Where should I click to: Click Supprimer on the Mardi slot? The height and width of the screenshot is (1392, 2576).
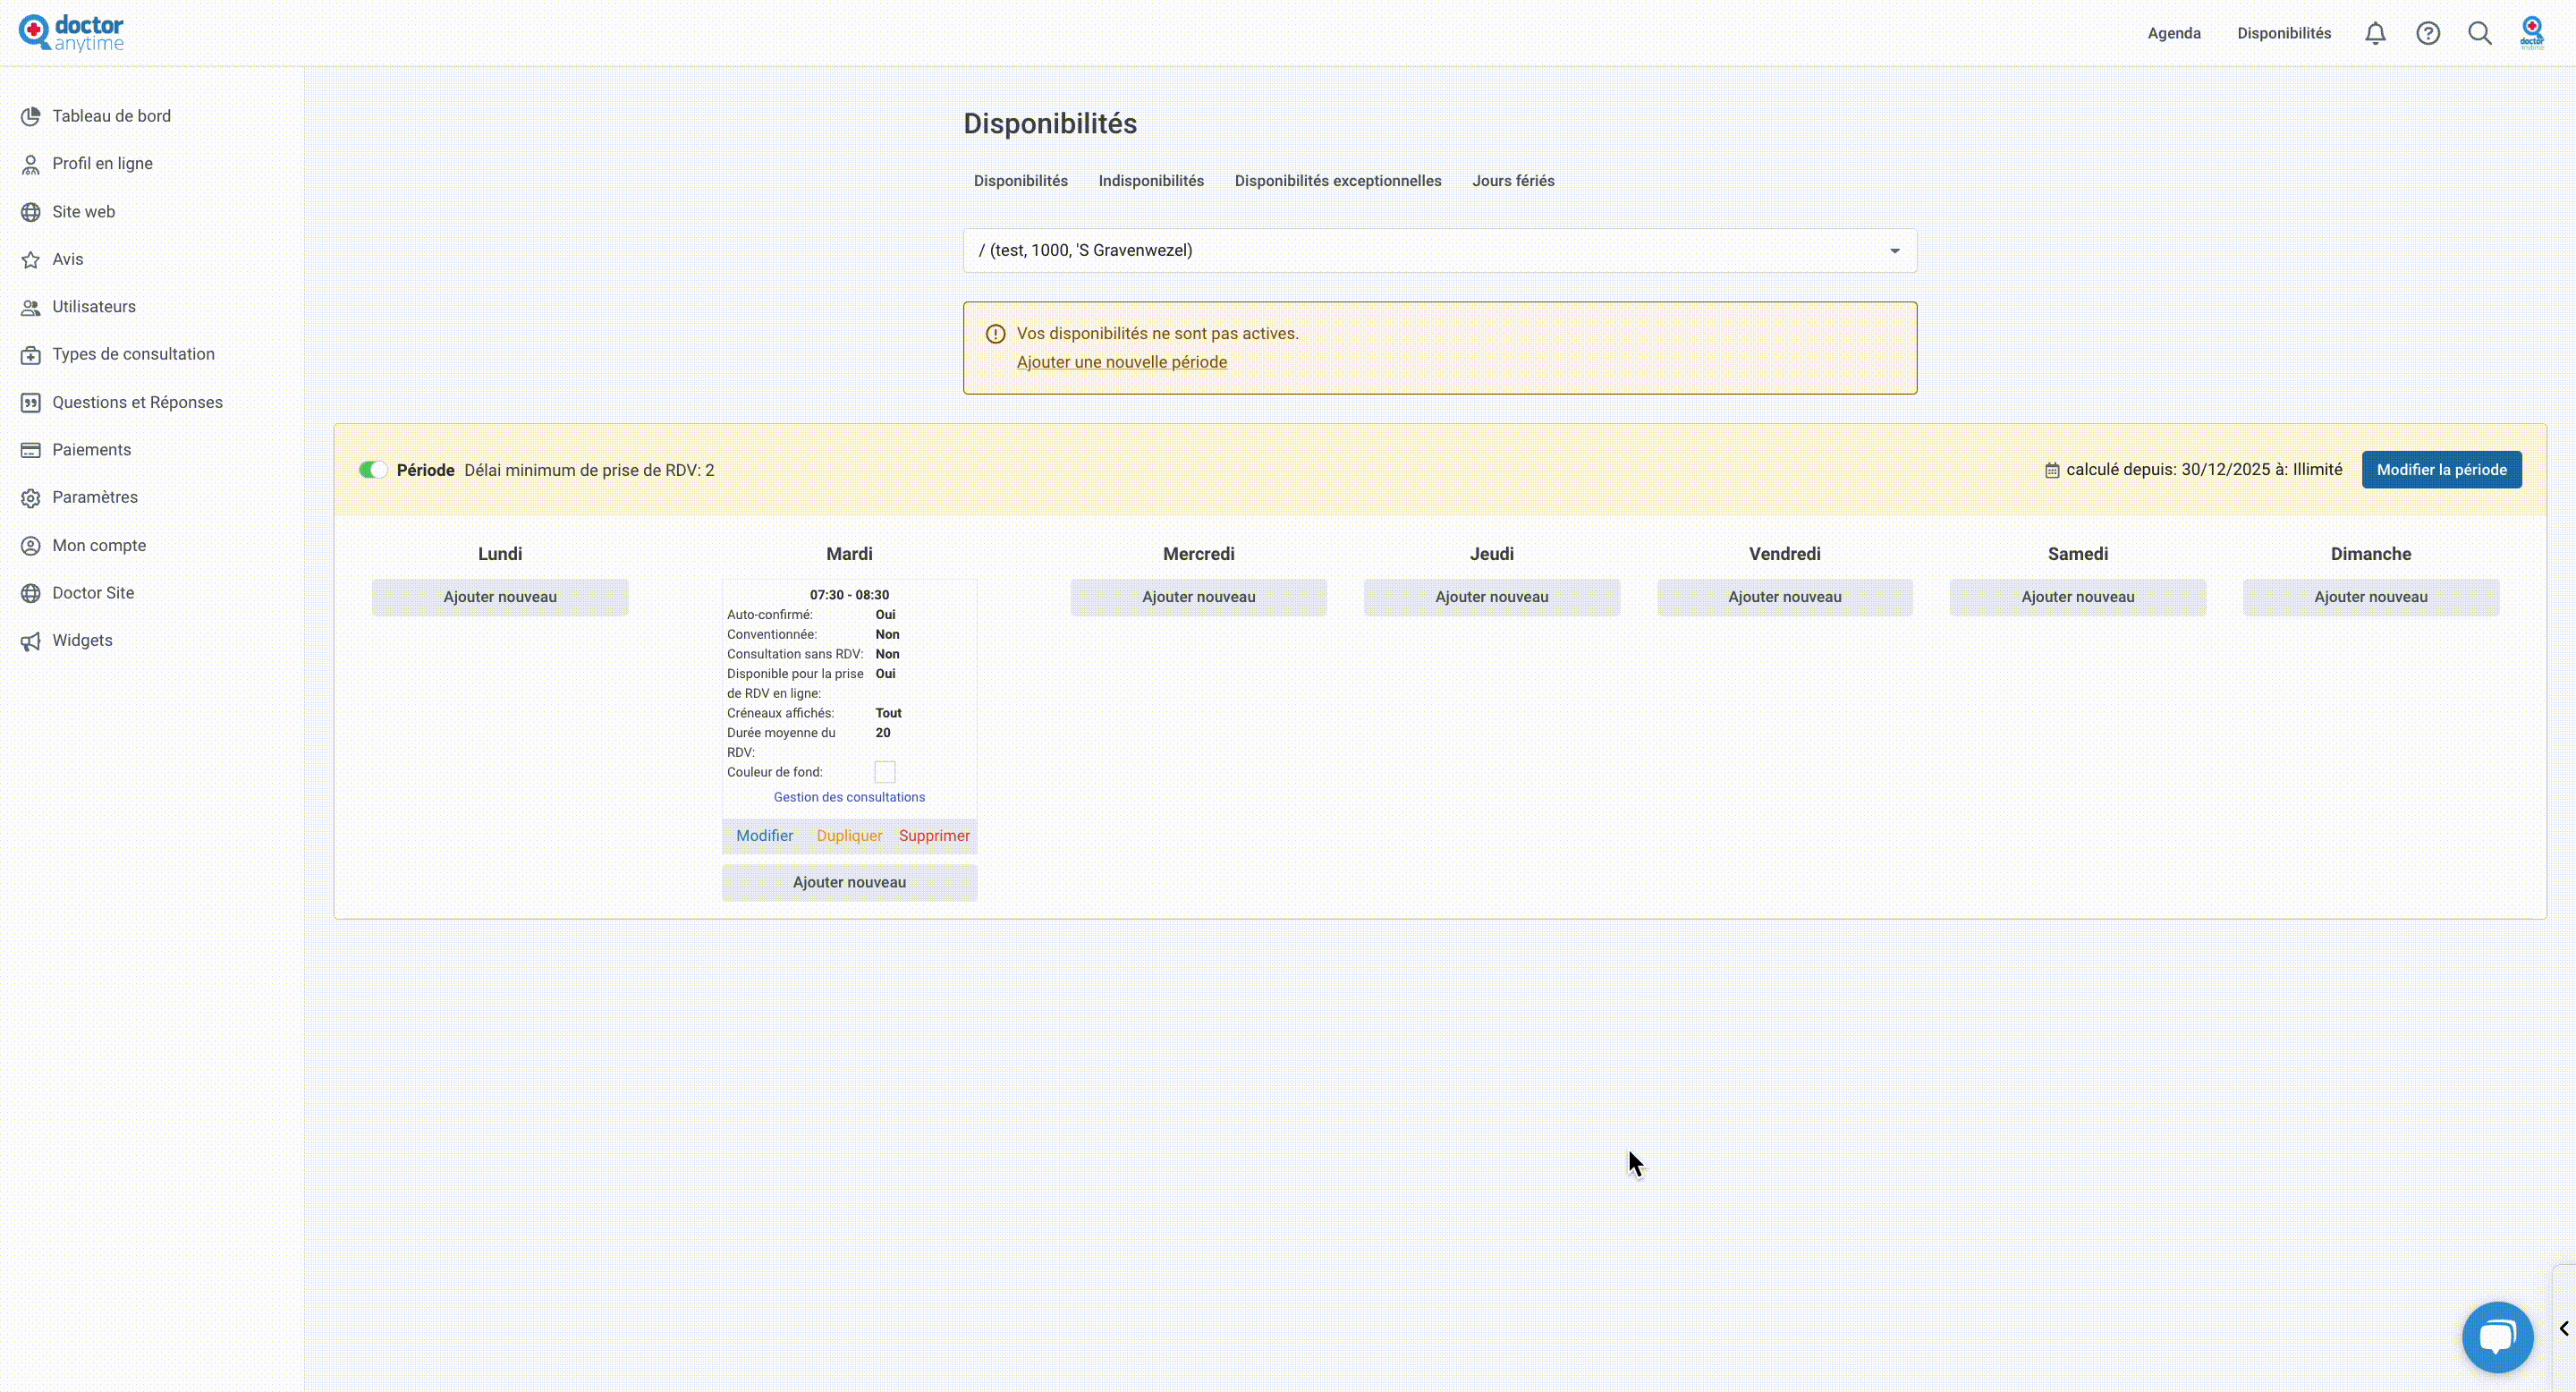coord(934,836)
